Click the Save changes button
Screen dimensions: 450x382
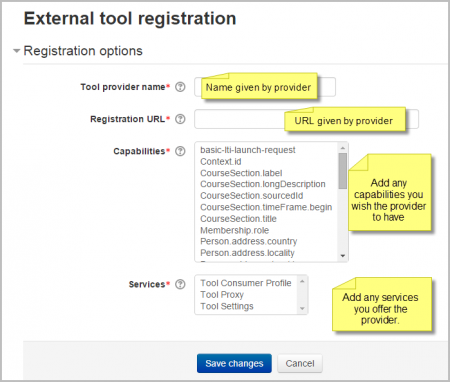[x=234, y=363]
